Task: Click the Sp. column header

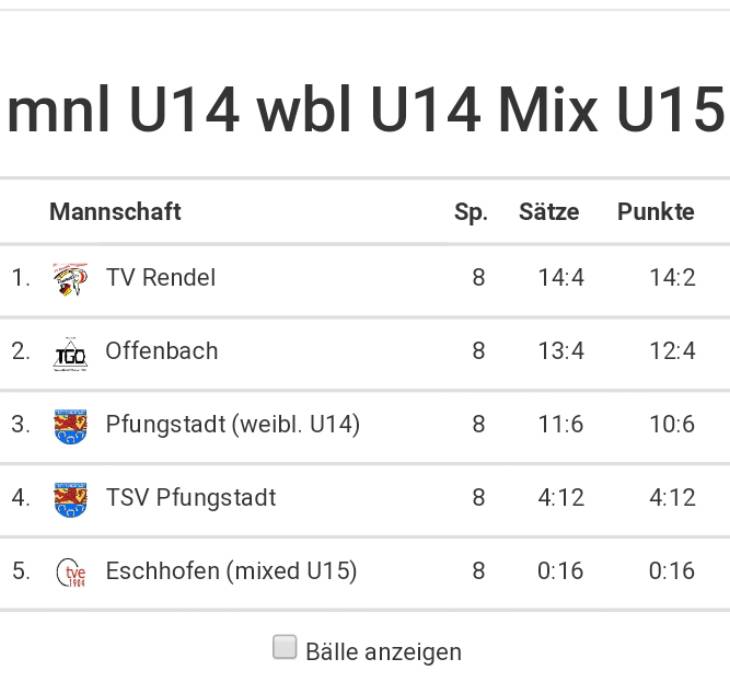Action: [x=470, y=212]
